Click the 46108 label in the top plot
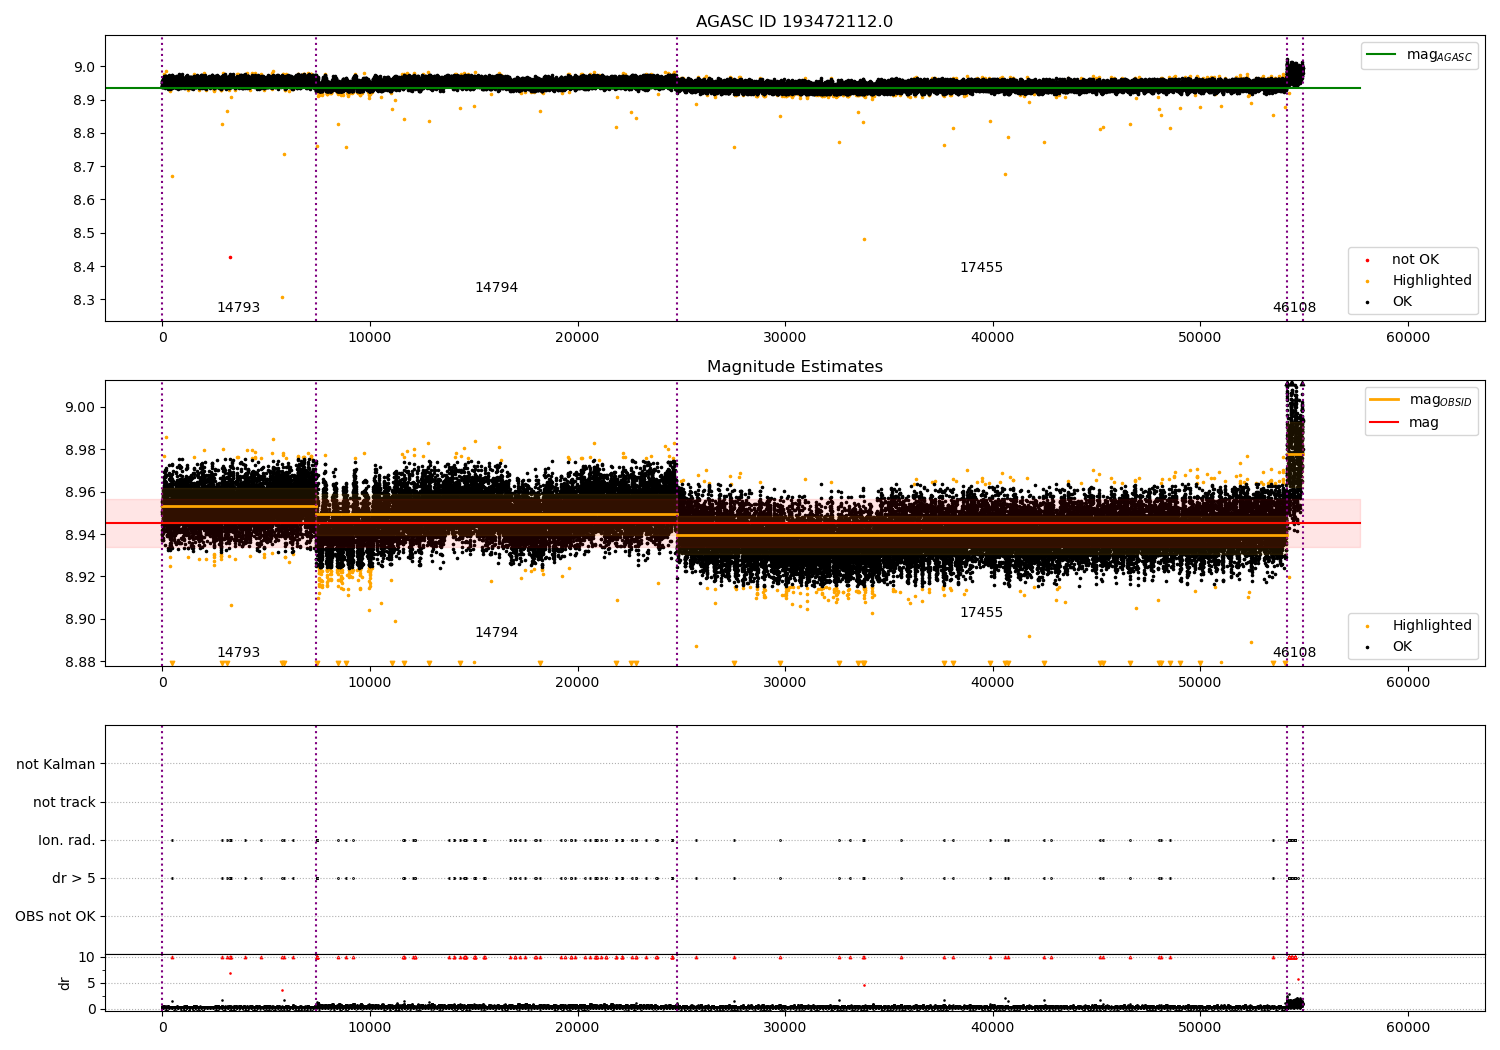The height and width of the screenshot is (1050, 1500). point(1294,308)
